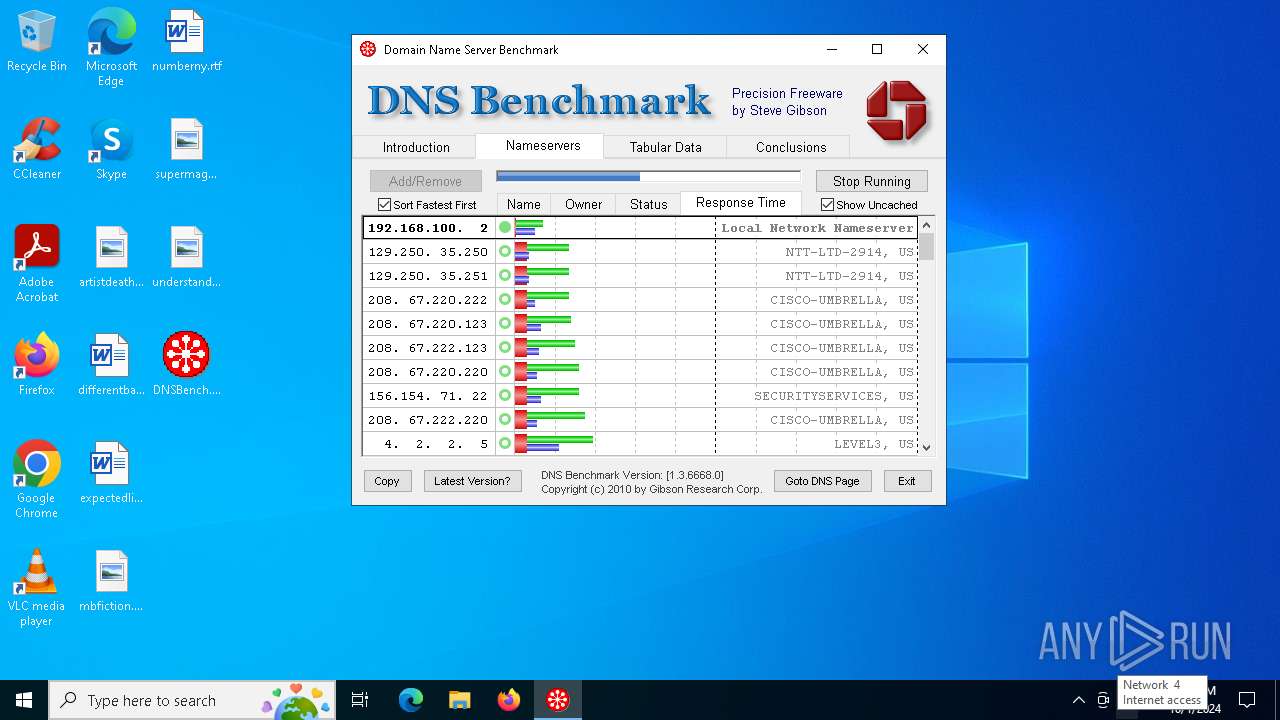Click the taskbar search box

pyautogui.click(x=194, y=700)
